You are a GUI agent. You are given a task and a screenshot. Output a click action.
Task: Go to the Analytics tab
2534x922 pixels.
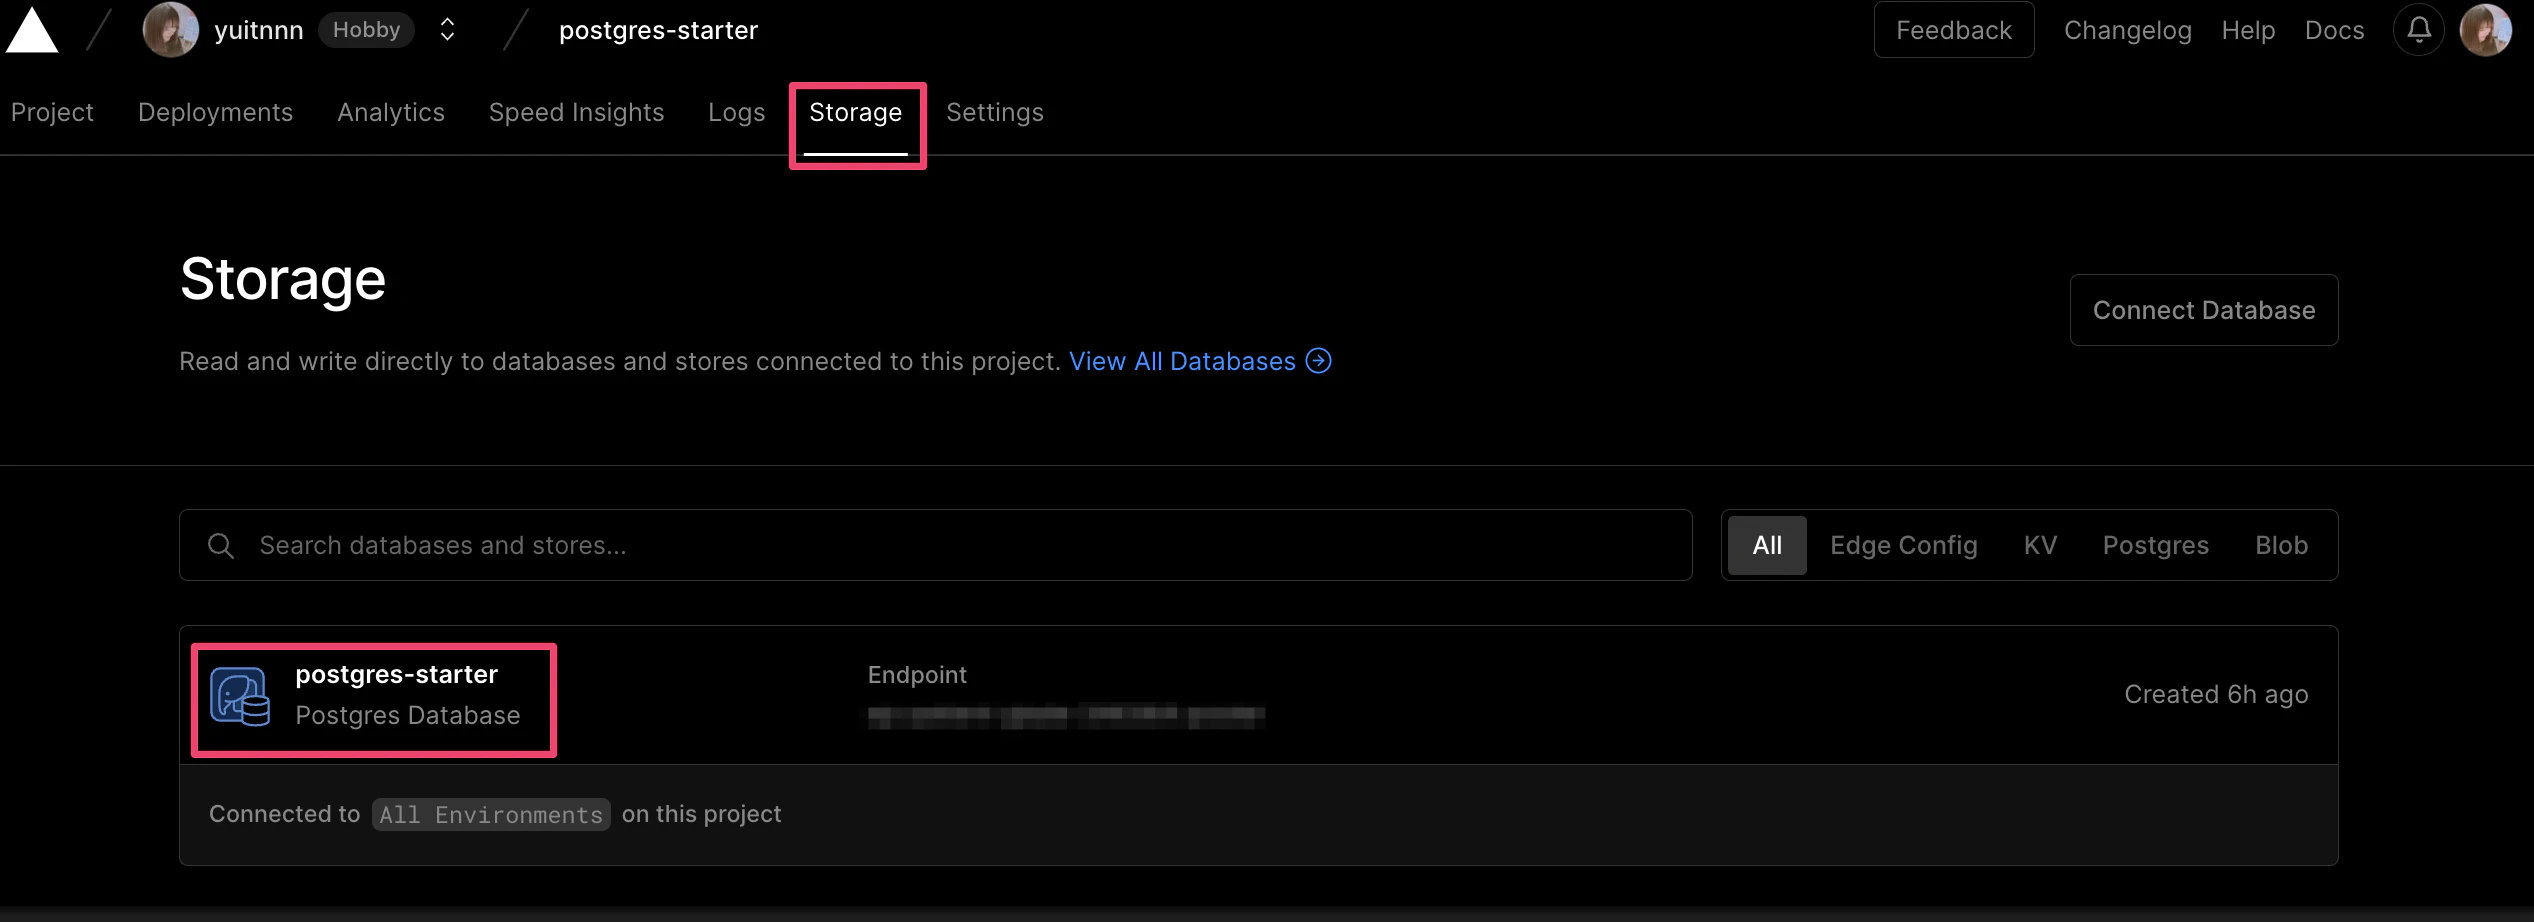(x=391, y=113)
